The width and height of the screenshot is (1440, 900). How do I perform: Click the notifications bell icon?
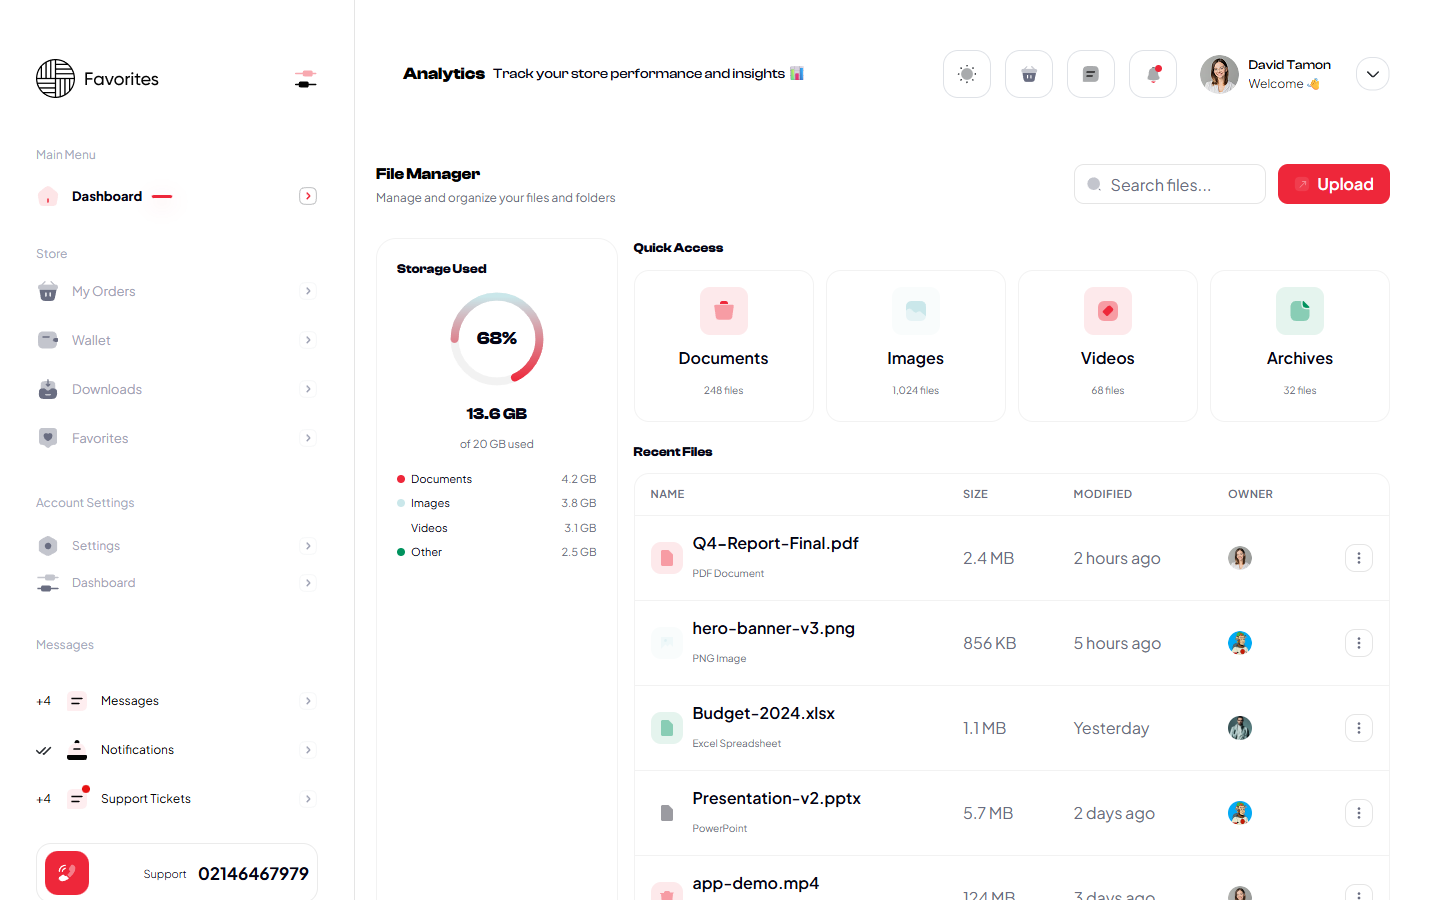[1152, 73]
